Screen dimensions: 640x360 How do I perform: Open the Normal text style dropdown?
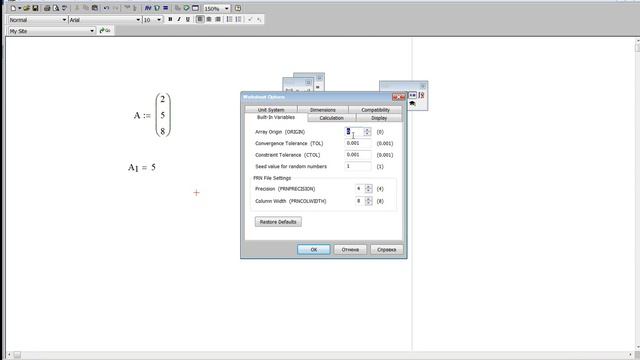point(64,20)
